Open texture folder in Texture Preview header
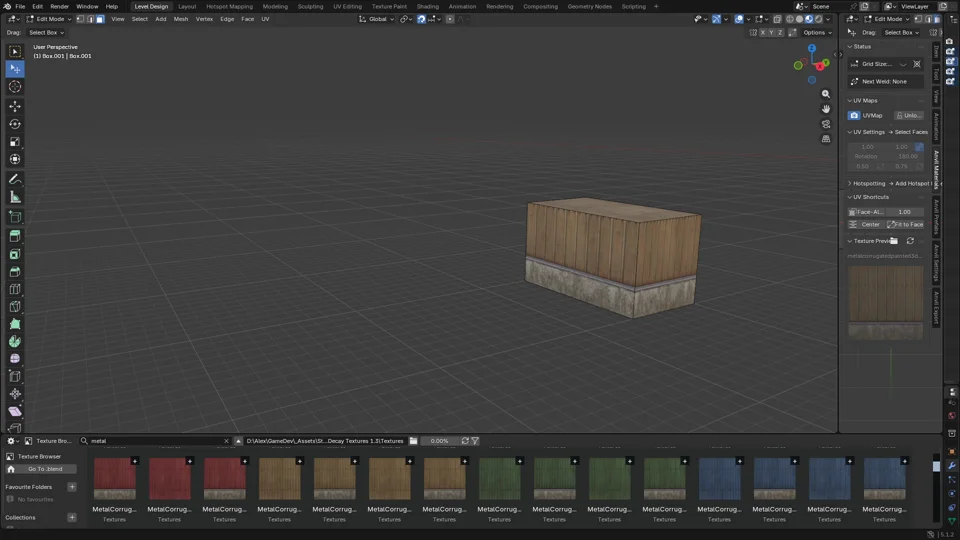 click(894, 241)
